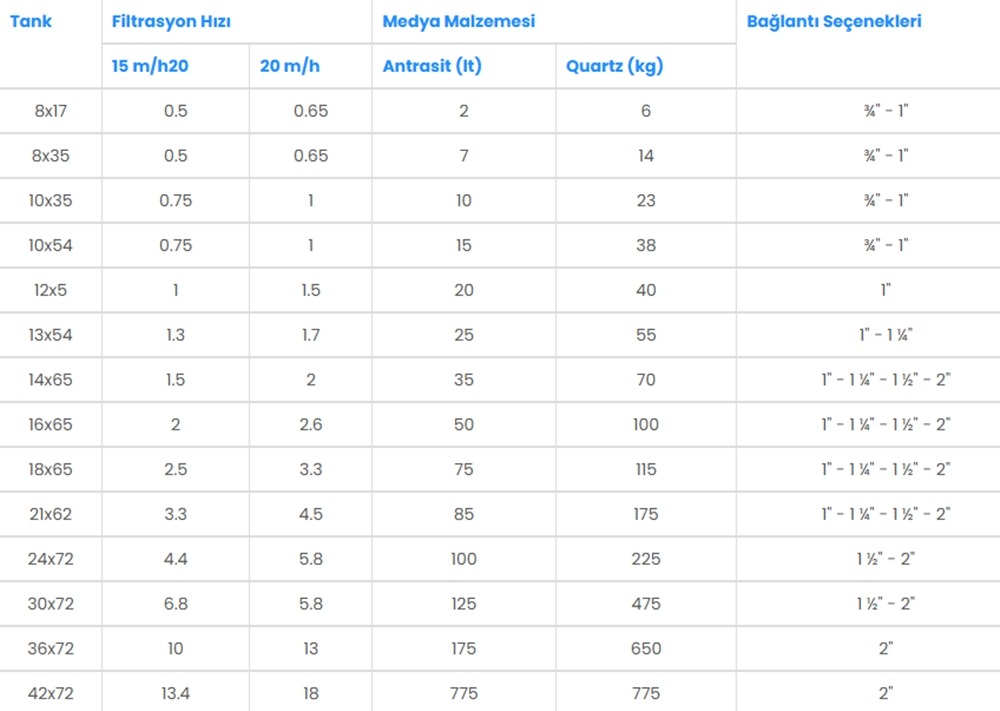Click the 15 m/h20 subheader
1000x711 pixels.
coord(149,67)
